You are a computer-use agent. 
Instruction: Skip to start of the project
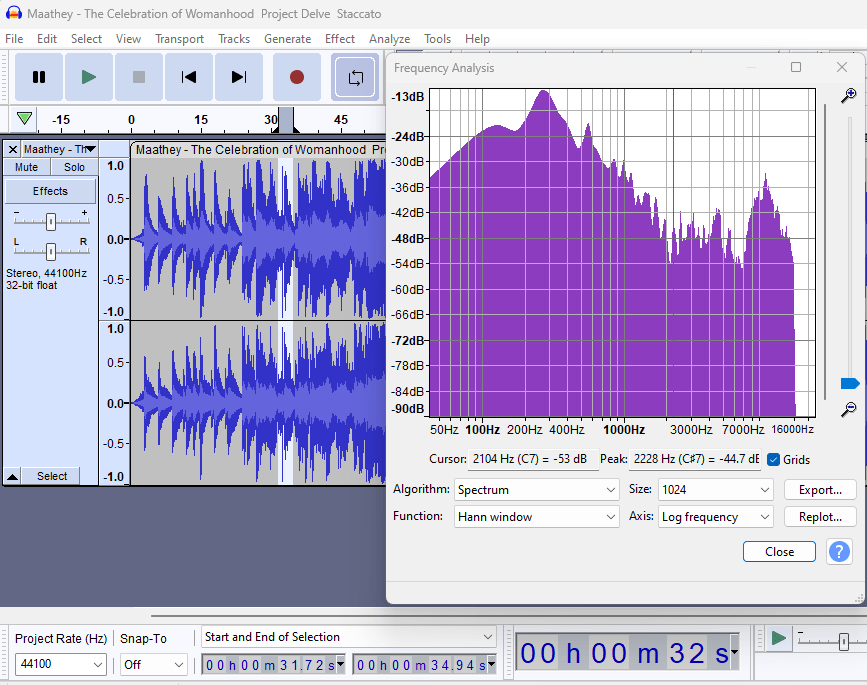[189, 77]
